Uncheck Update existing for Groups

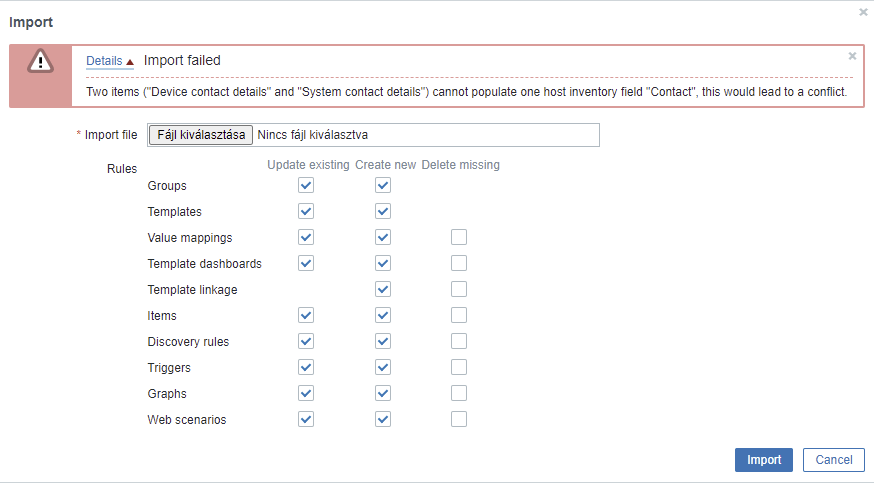pyautogui.click(x=306, y=185)
